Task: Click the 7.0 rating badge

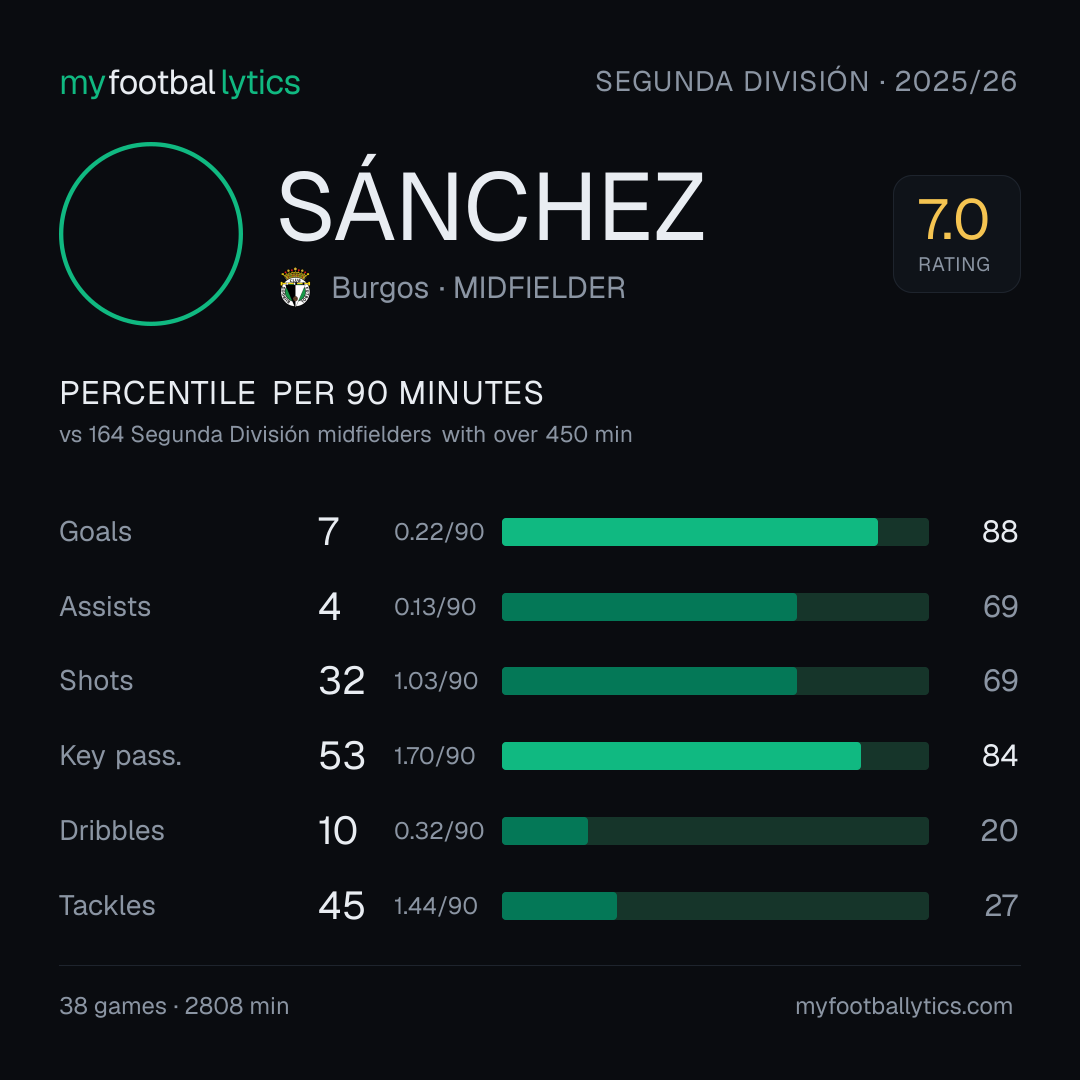Action: (956, 233)
